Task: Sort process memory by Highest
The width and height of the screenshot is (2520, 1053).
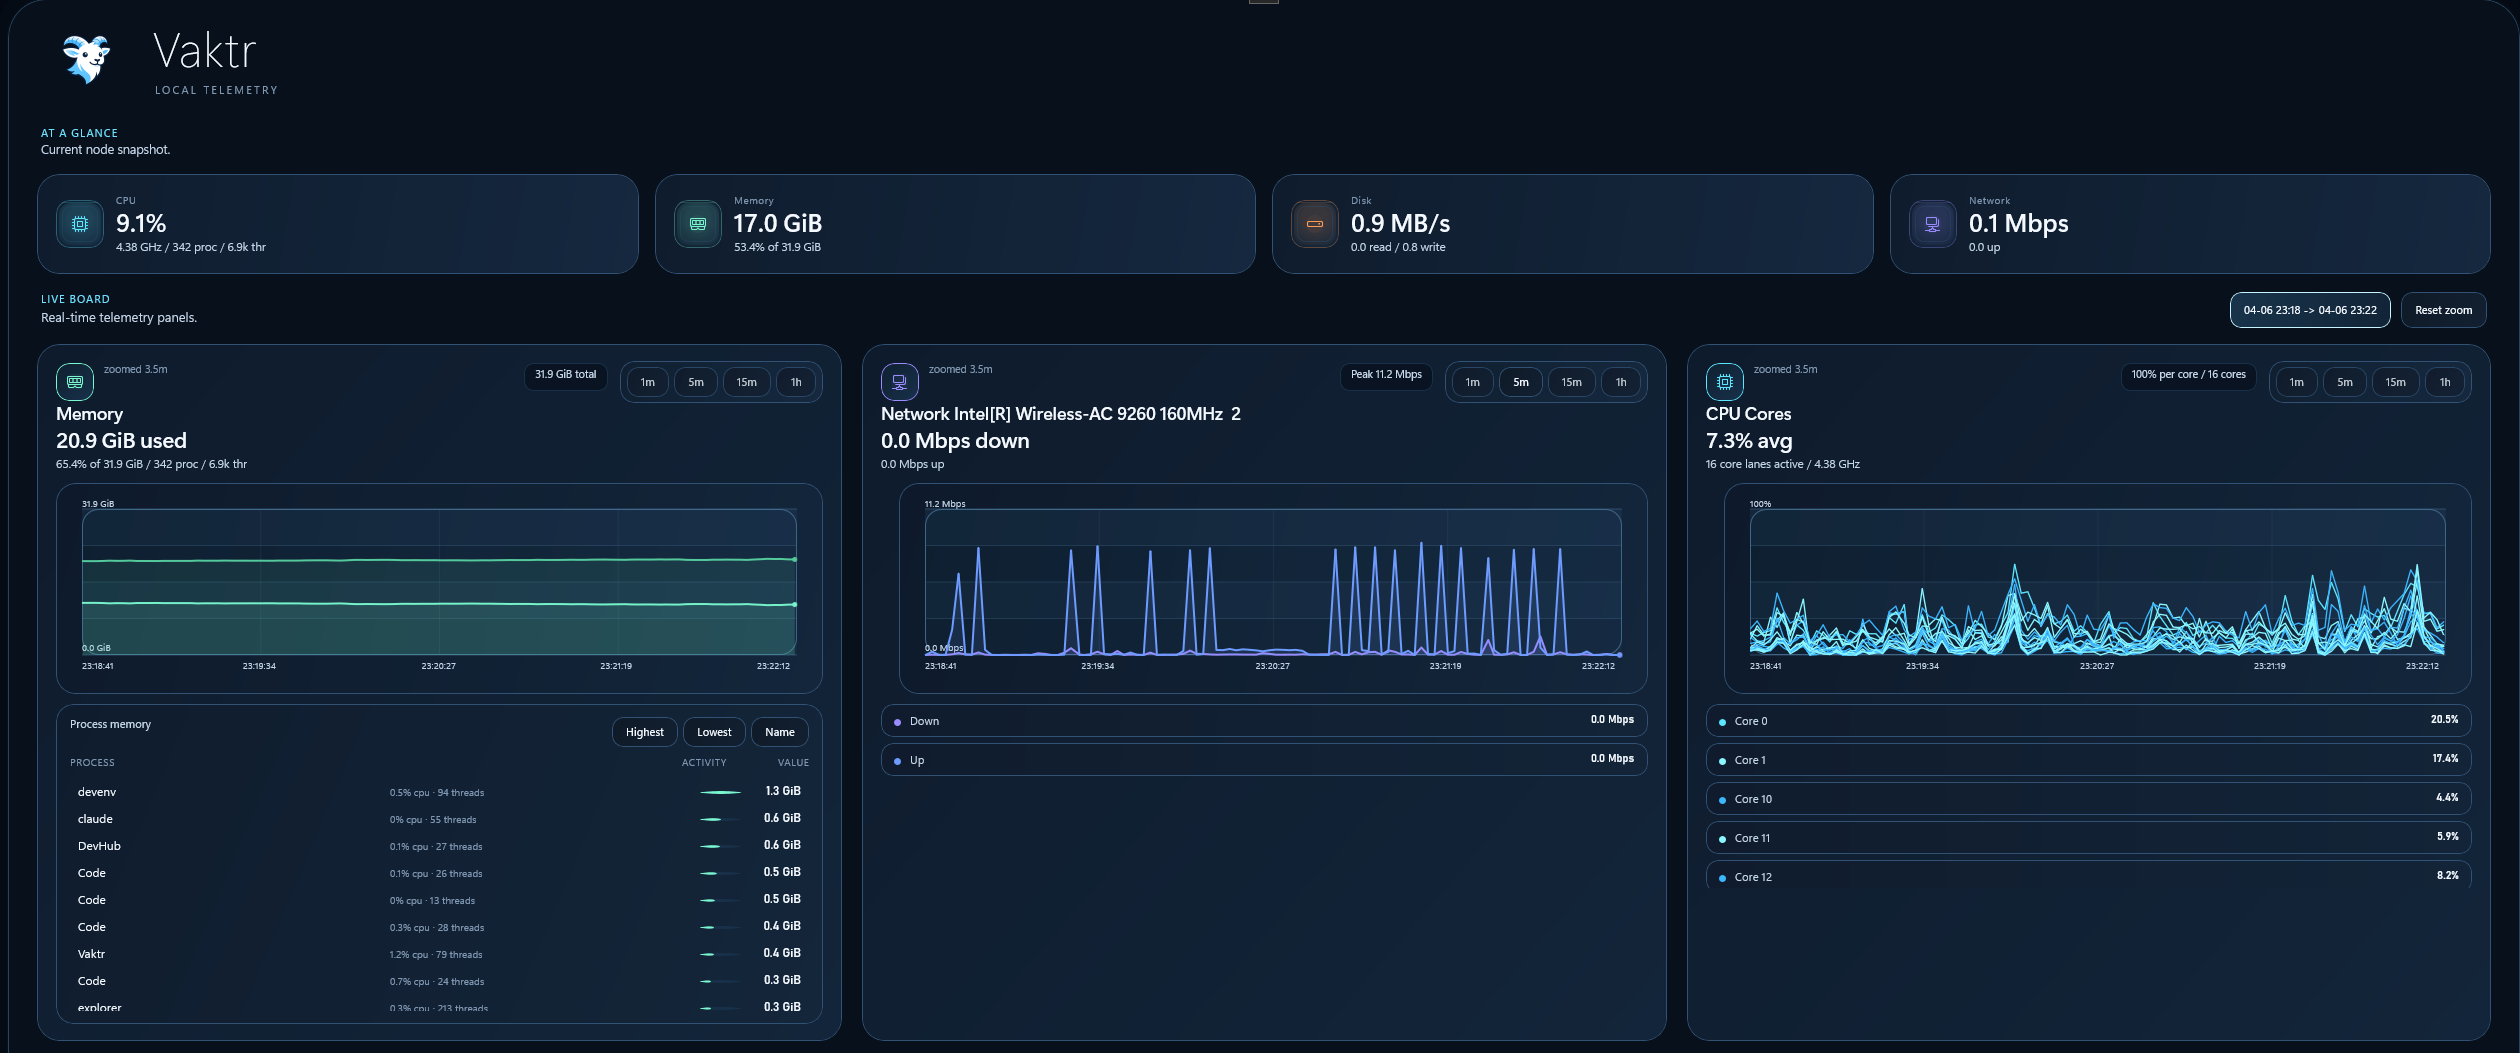Action: [x=644, y=732]
